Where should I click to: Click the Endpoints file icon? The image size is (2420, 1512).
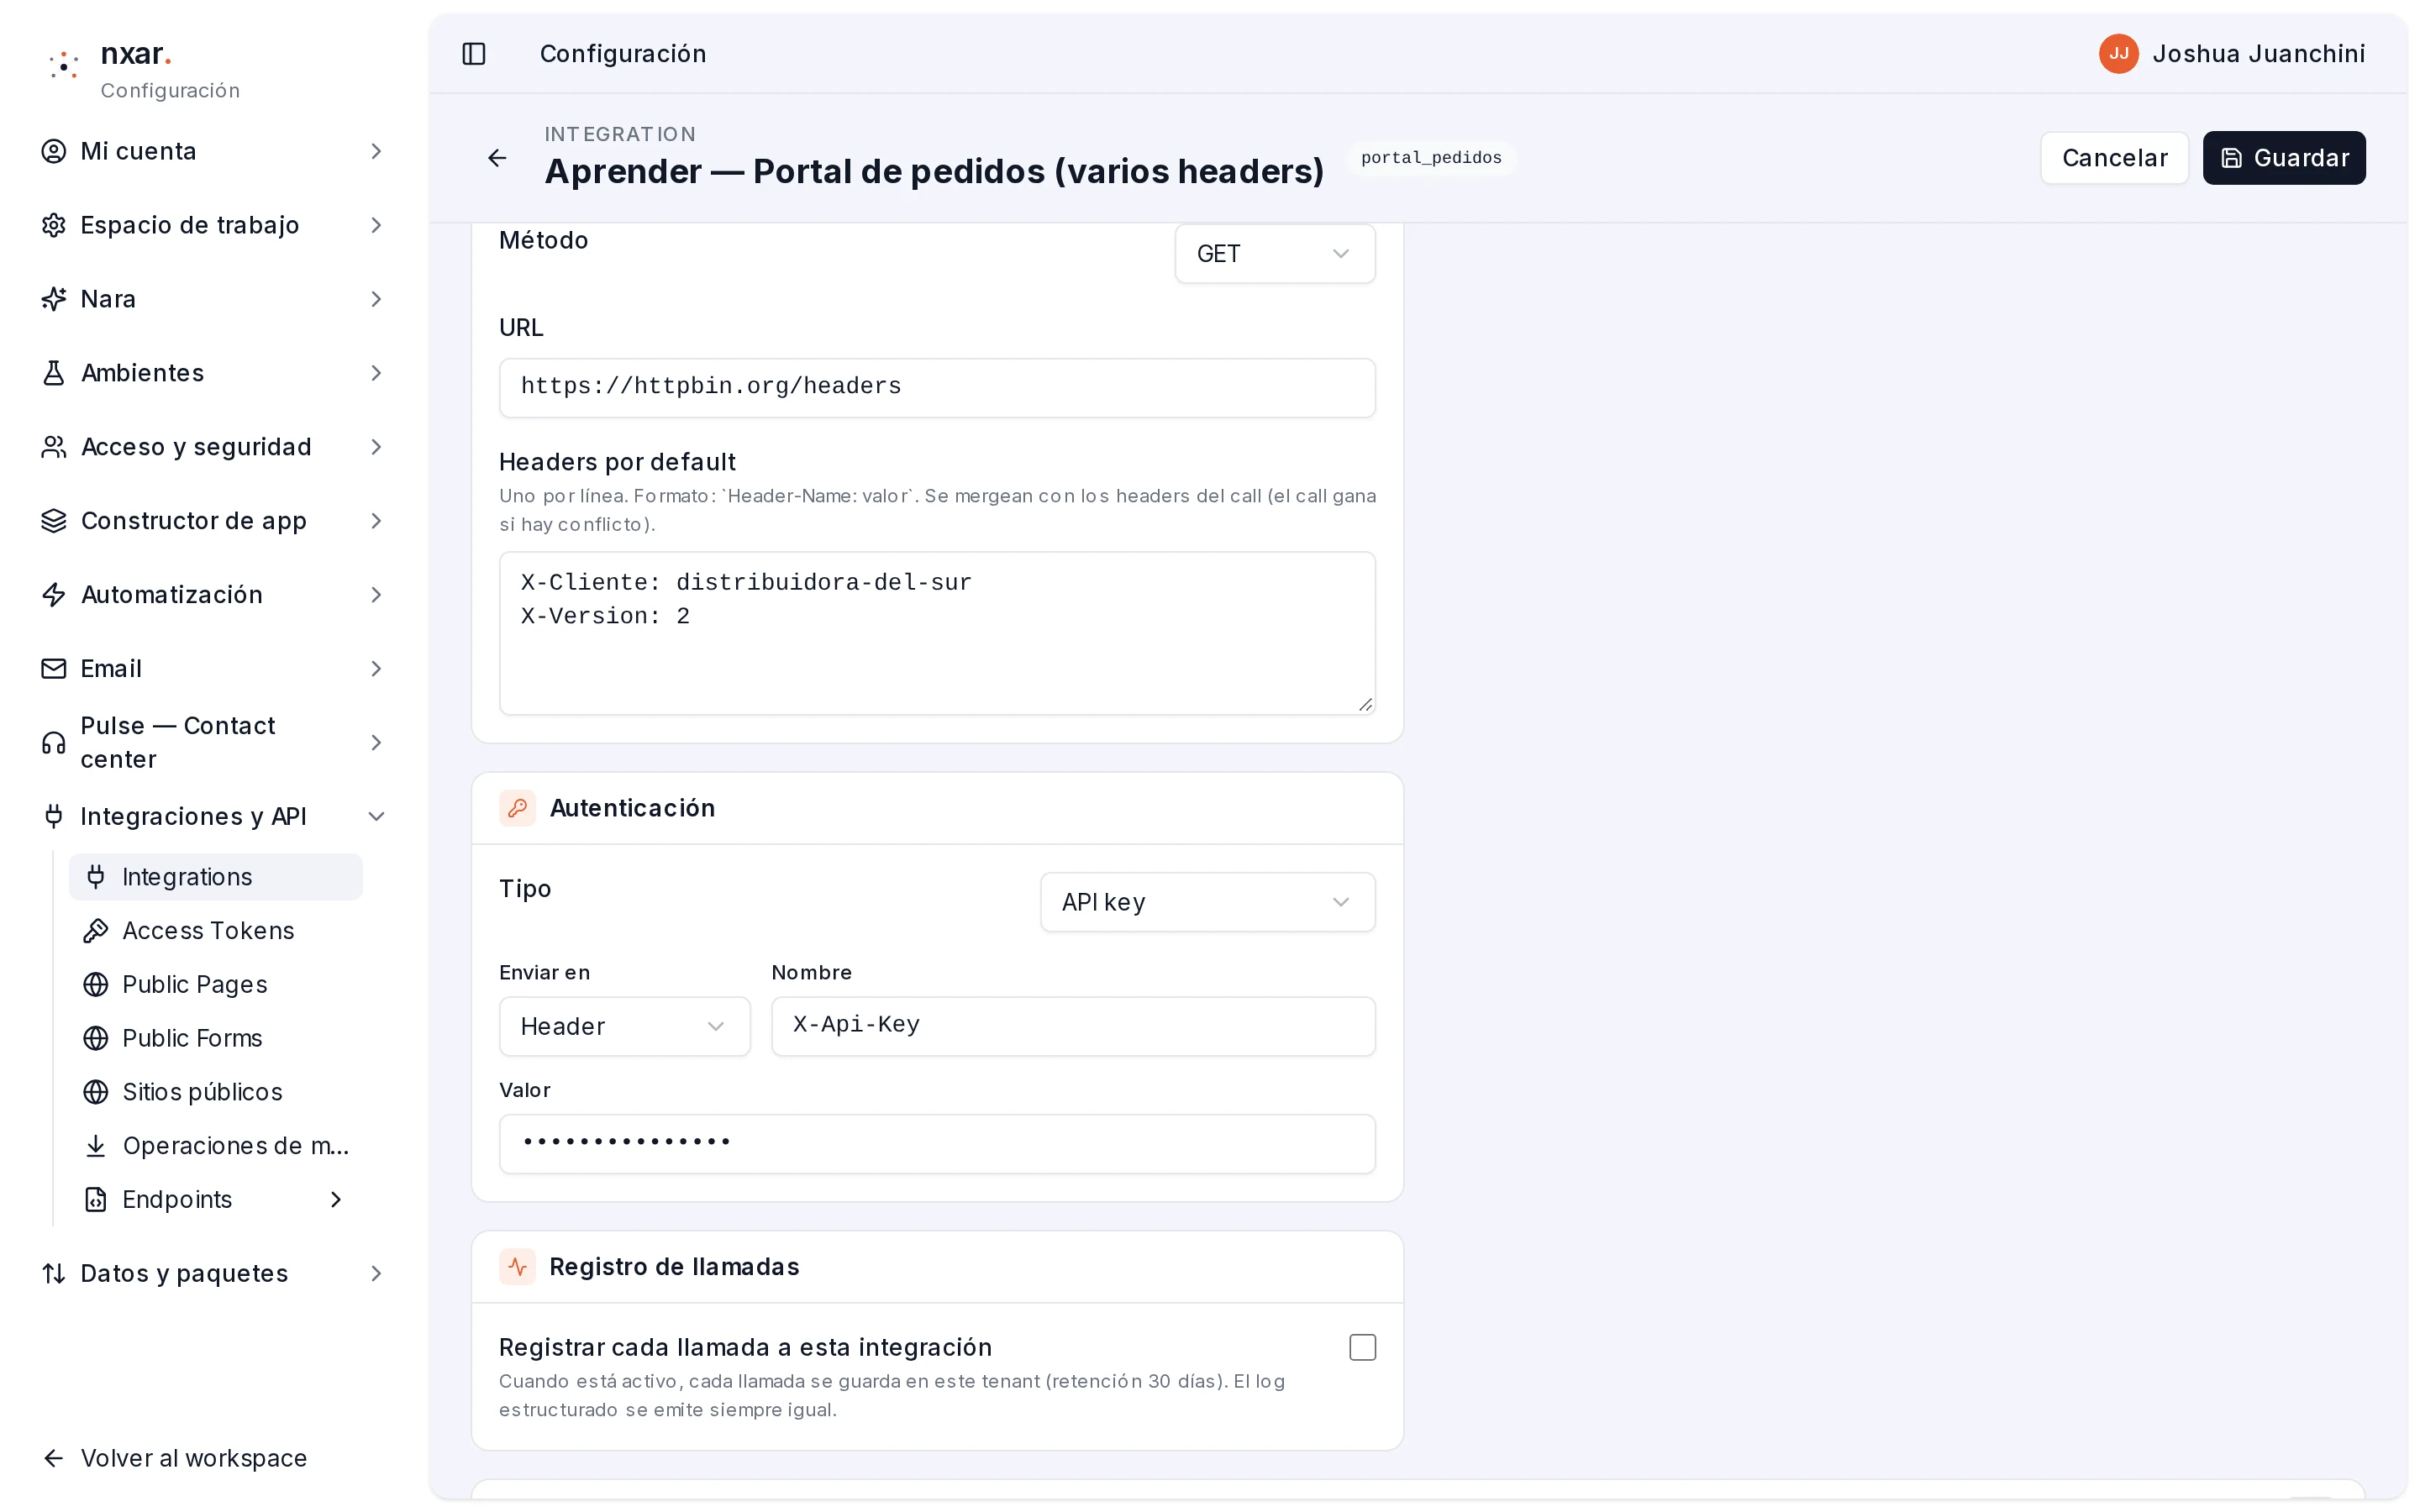coord(96,1200)
